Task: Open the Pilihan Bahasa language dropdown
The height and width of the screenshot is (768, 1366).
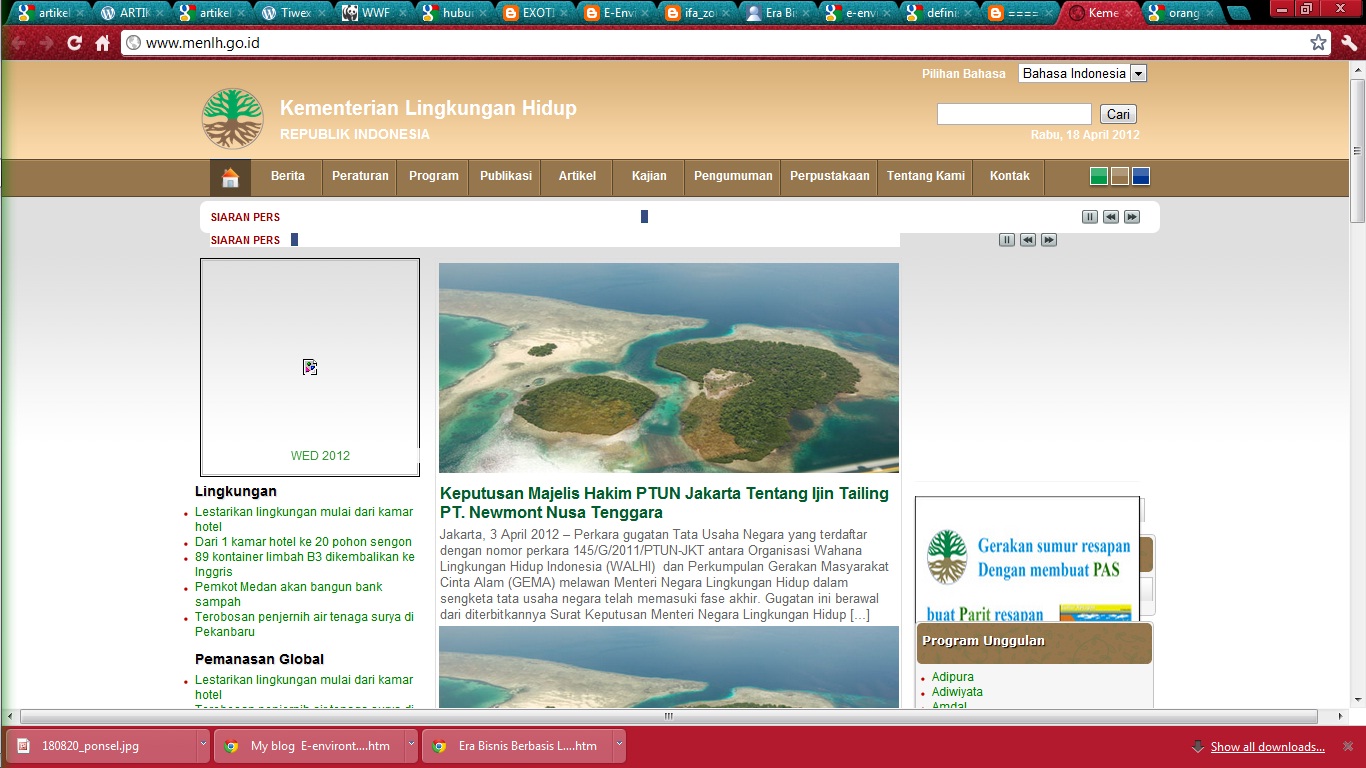Action: 1082,73
